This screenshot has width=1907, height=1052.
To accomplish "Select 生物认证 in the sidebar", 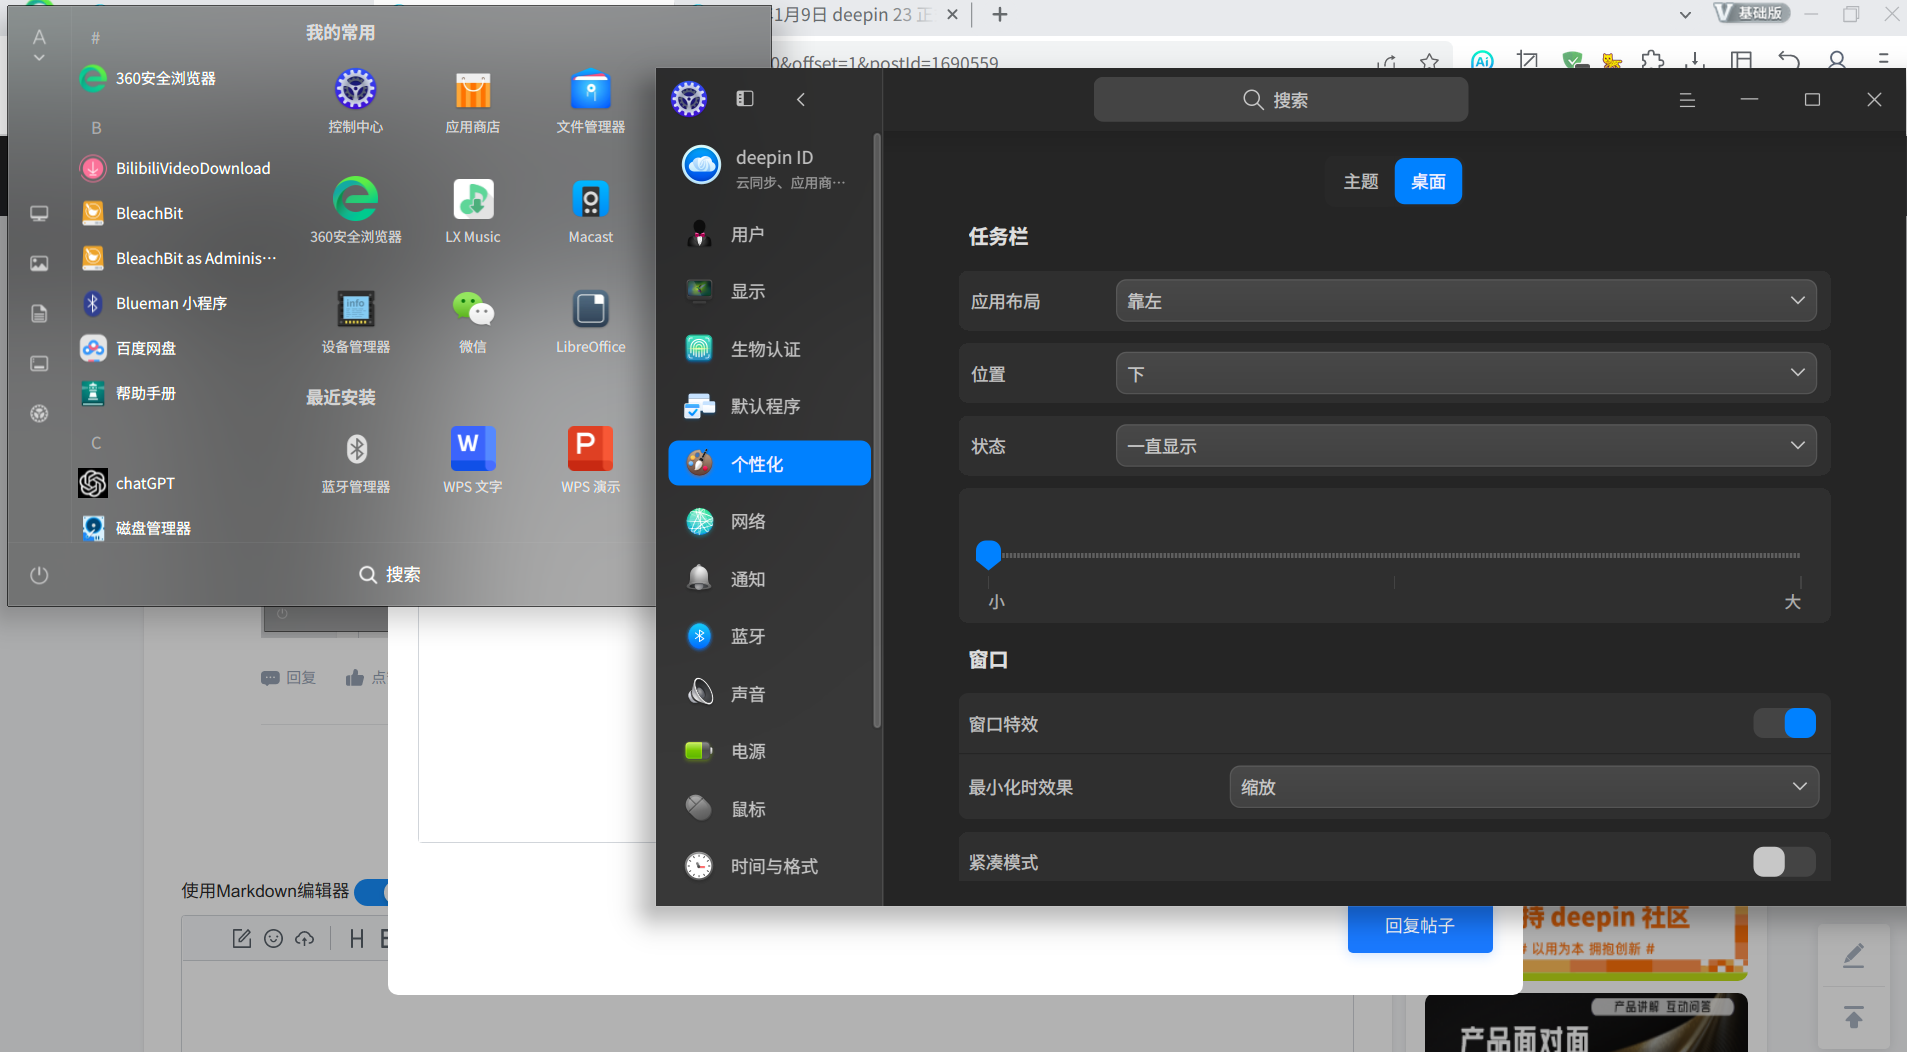I will pos(769,349).
